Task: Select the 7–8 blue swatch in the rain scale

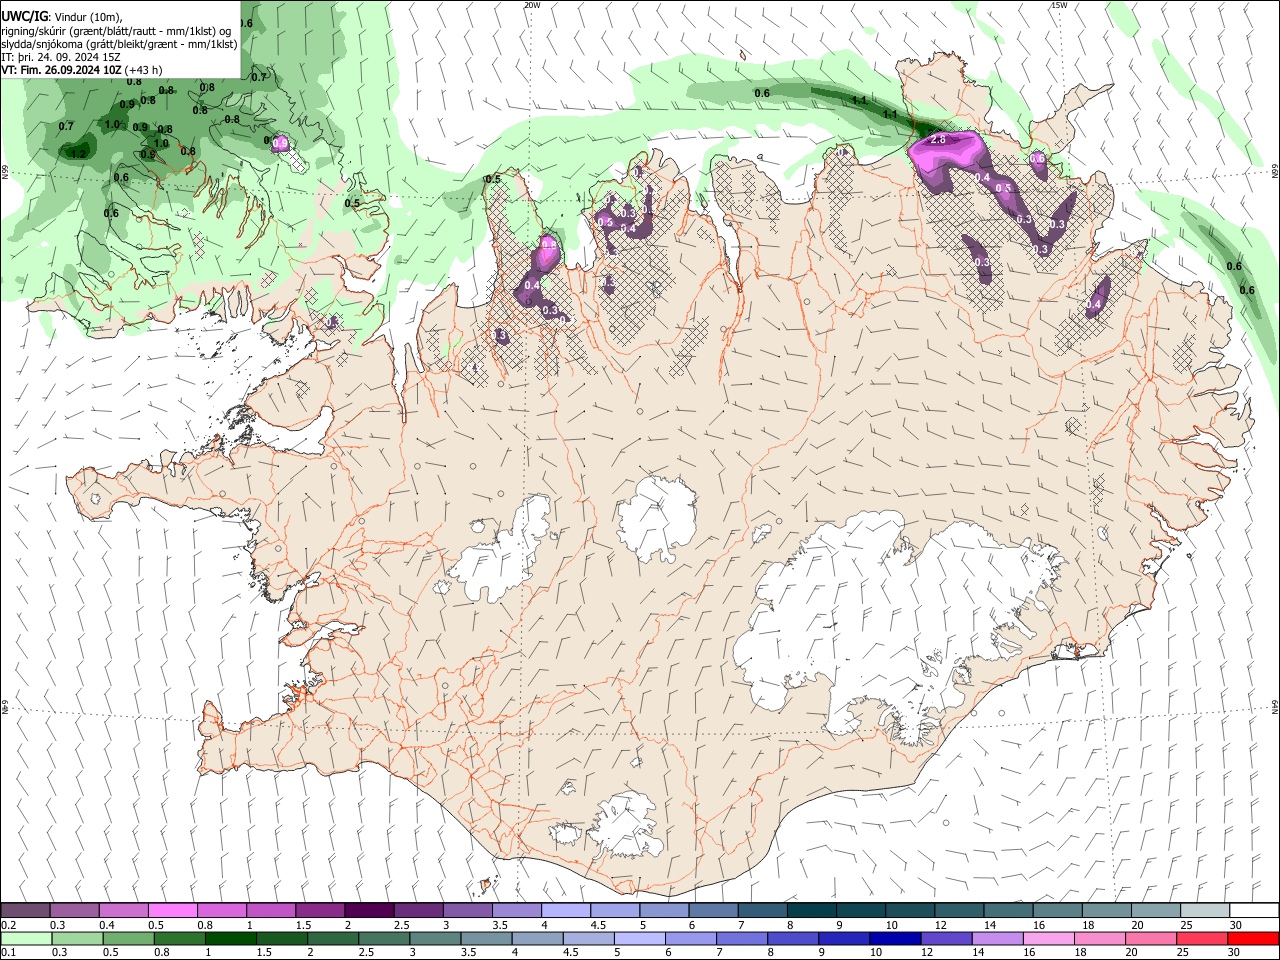Action: [x=742, y=939]
